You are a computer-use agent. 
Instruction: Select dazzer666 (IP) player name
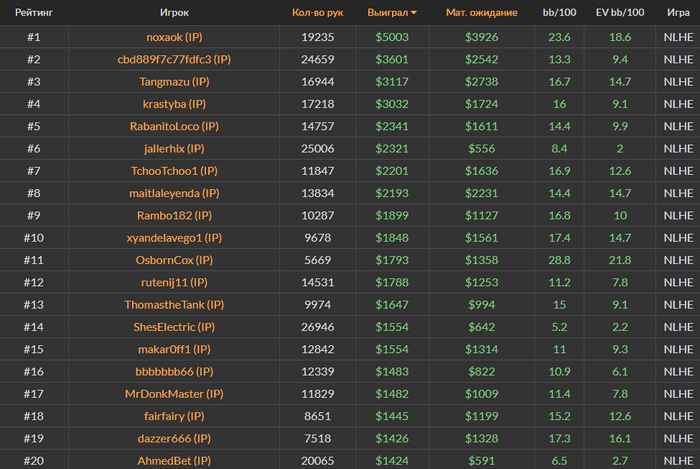174,439
